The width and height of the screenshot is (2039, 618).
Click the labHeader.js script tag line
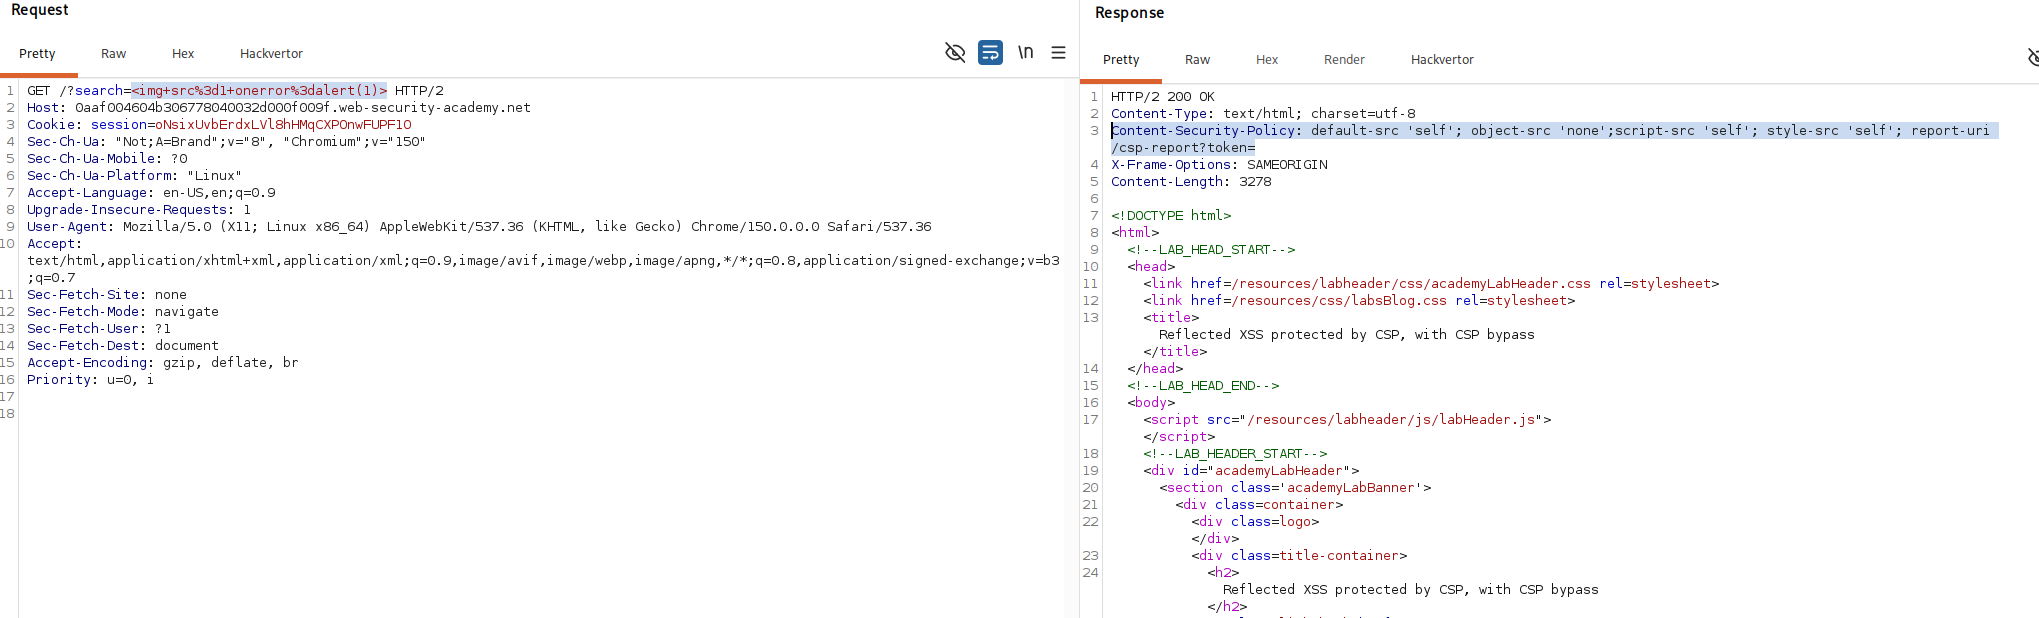1347,420
